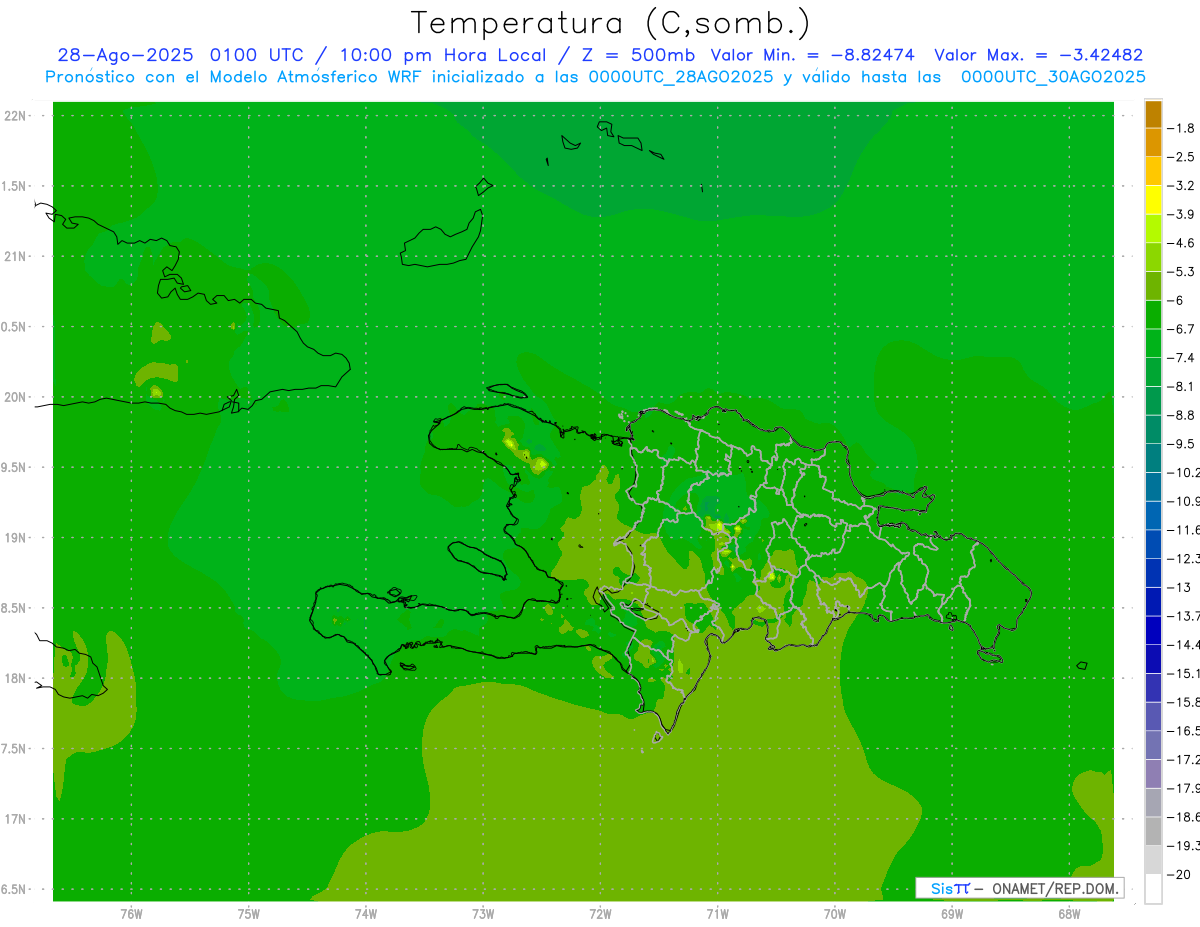Viewport: 1200px width, 927px height.
Task: Click the "-16.5" colorbar value
Action: [1183, 731]
